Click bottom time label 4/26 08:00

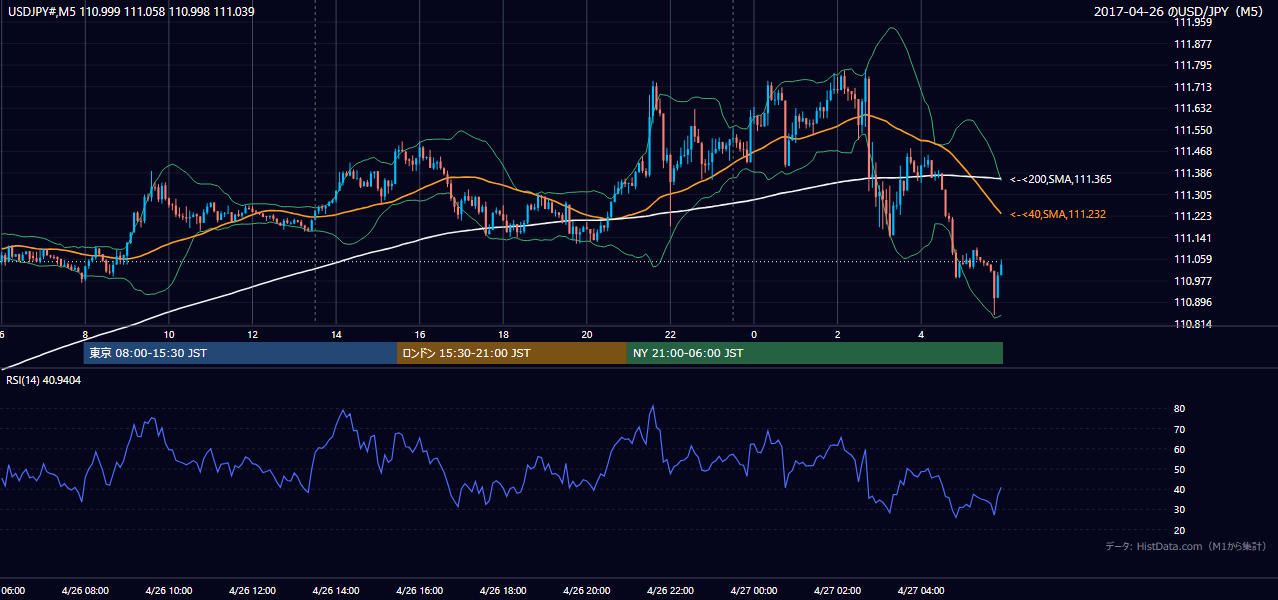[84, 590]
